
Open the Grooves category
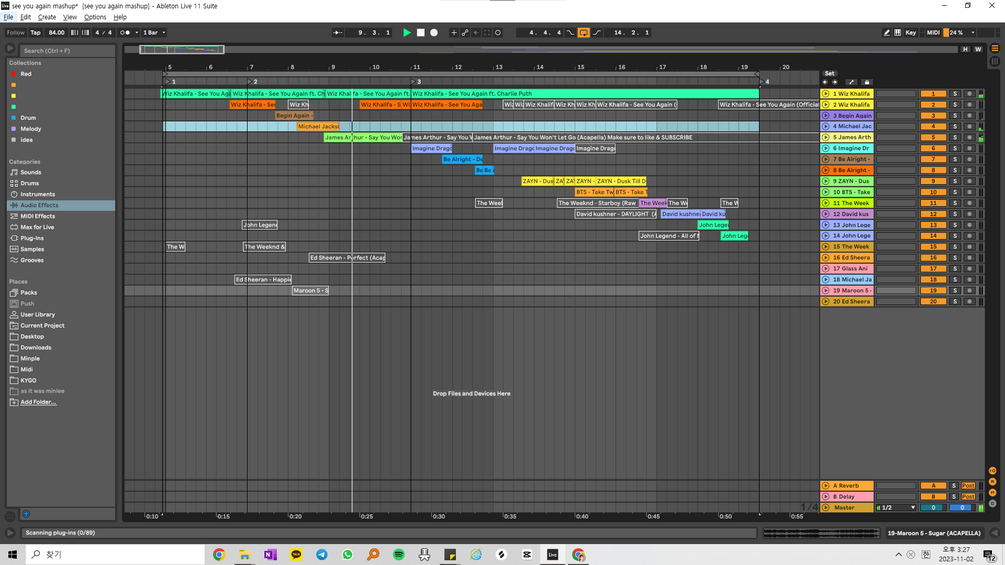(x=32, y=260)
